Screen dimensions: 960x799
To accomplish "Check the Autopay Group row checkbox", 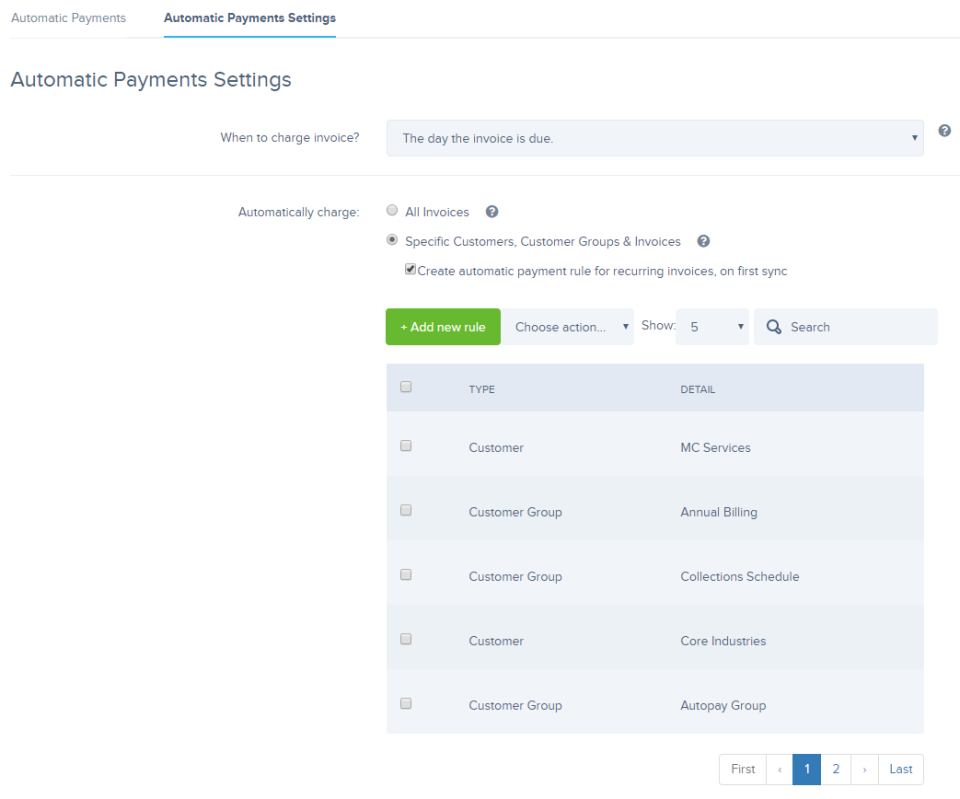I will (x=406, y=703).
